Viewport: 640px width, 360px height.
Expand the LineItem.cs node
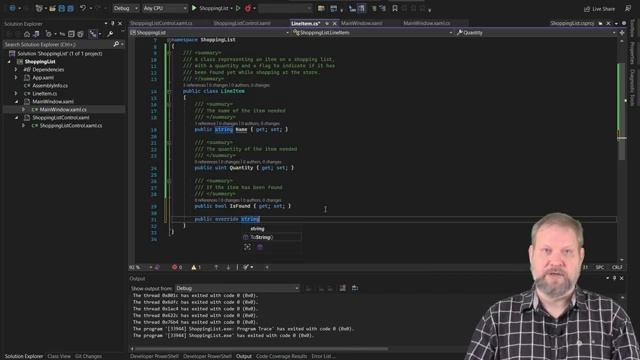pyautogui.click(x=16, y=93)
